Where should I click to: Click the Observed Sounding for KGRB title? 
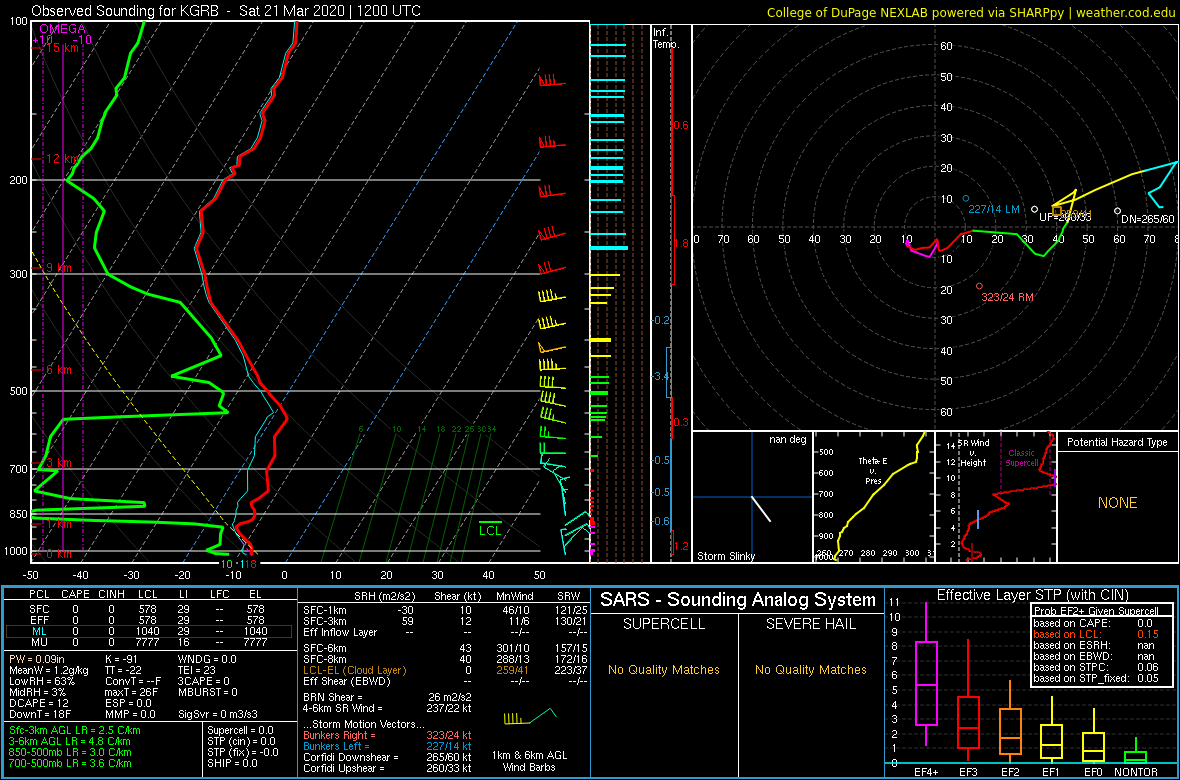[x=227, y=11]
